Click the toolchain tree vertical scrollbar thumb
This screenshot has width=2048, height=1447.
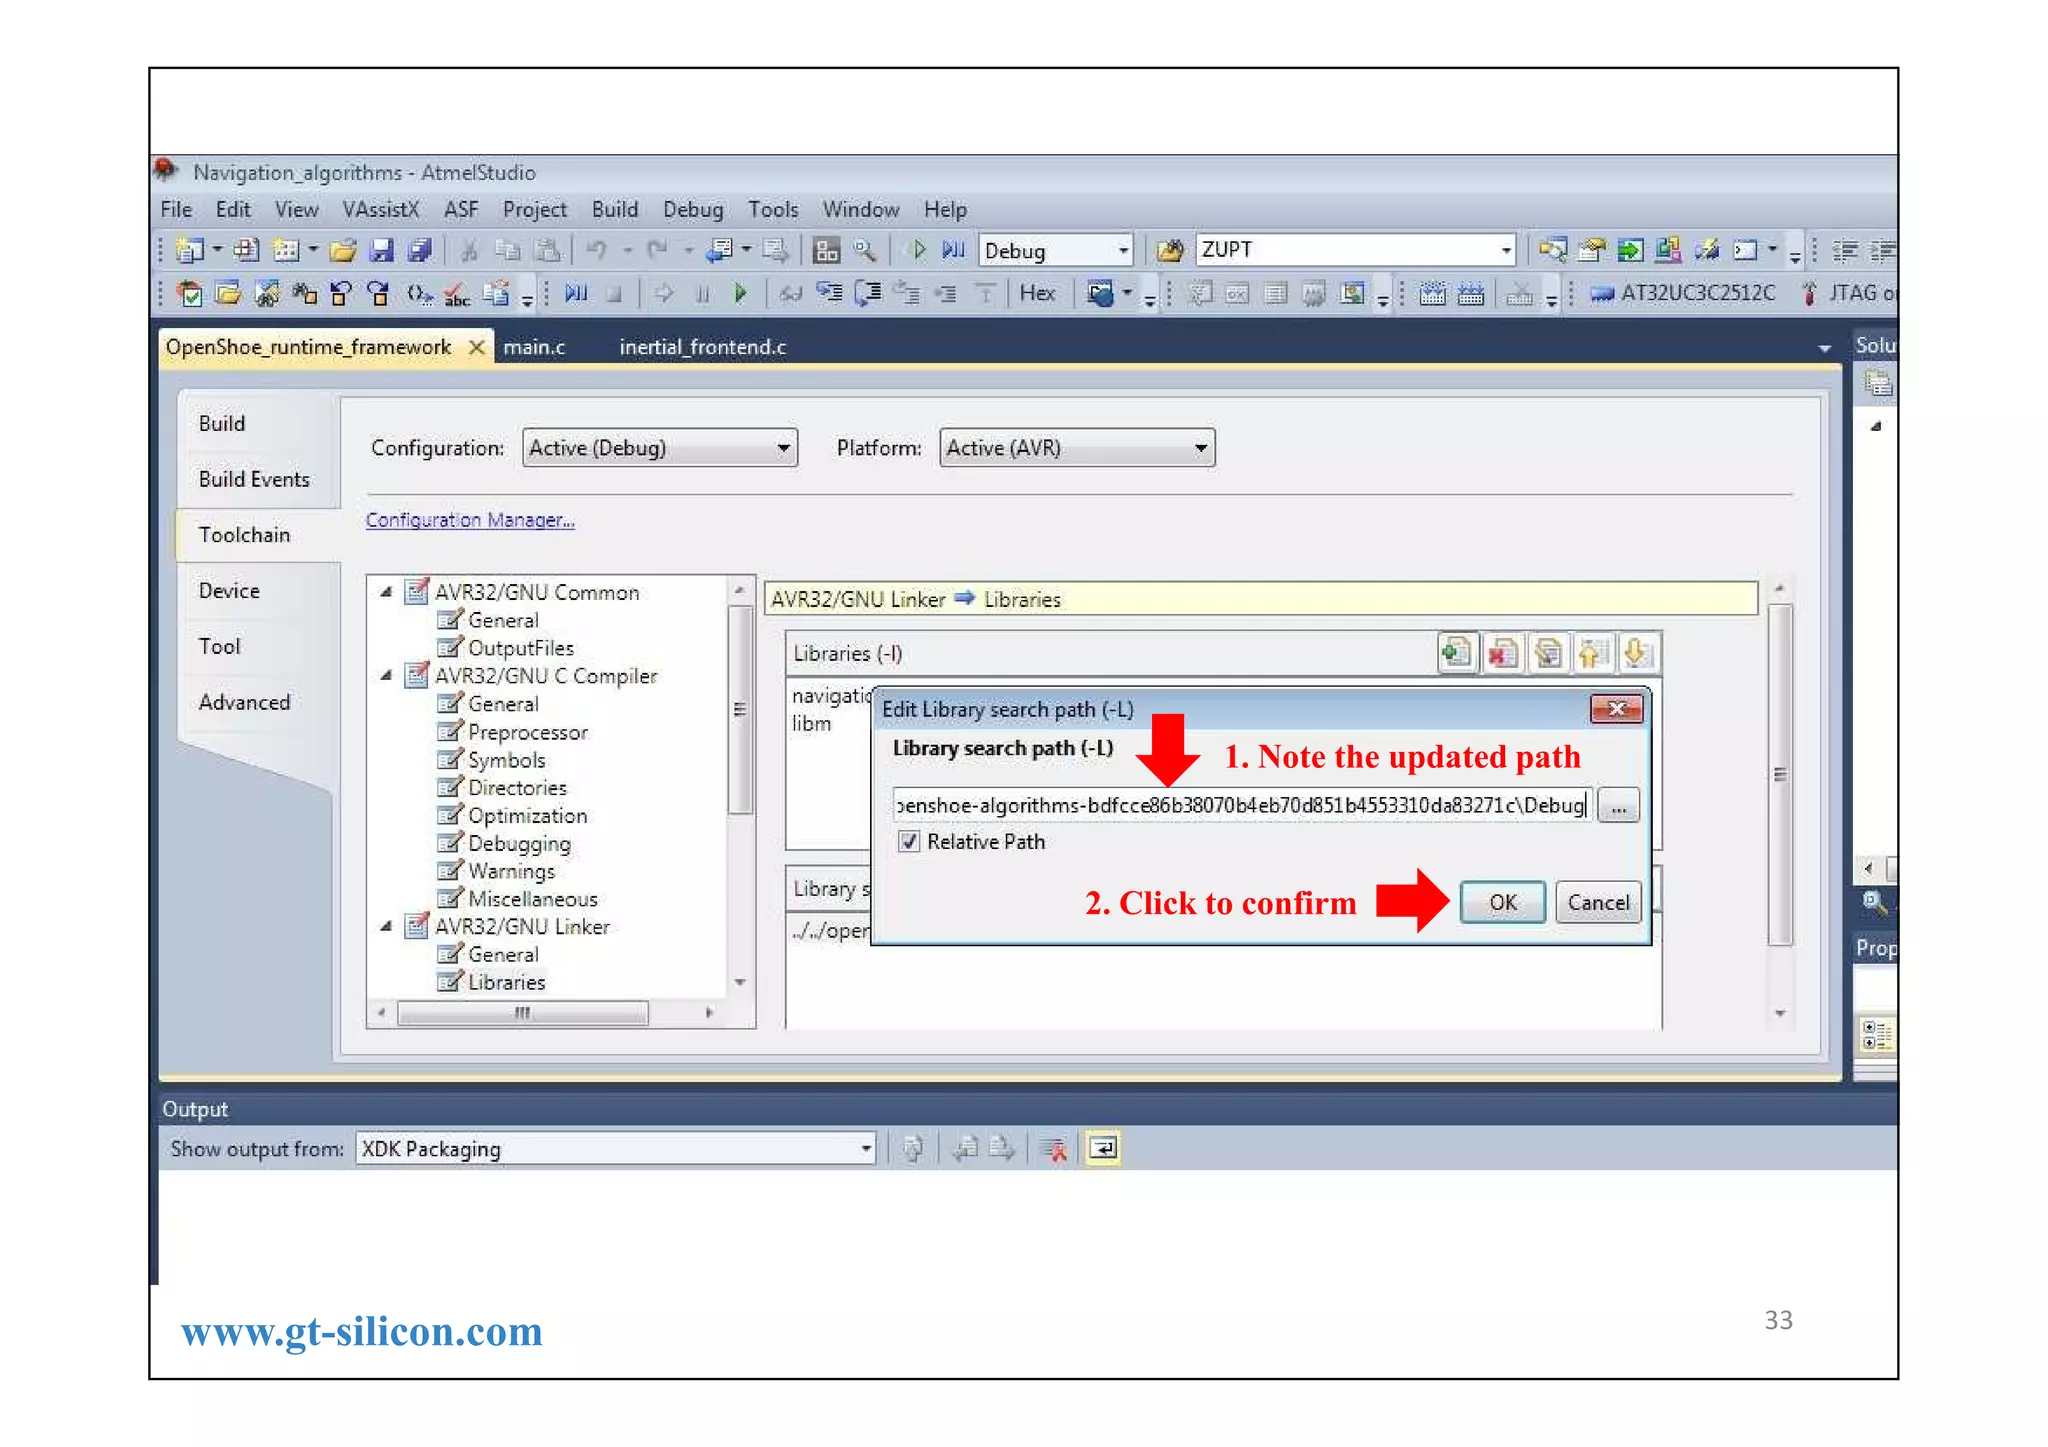click(x=740, y=710)
